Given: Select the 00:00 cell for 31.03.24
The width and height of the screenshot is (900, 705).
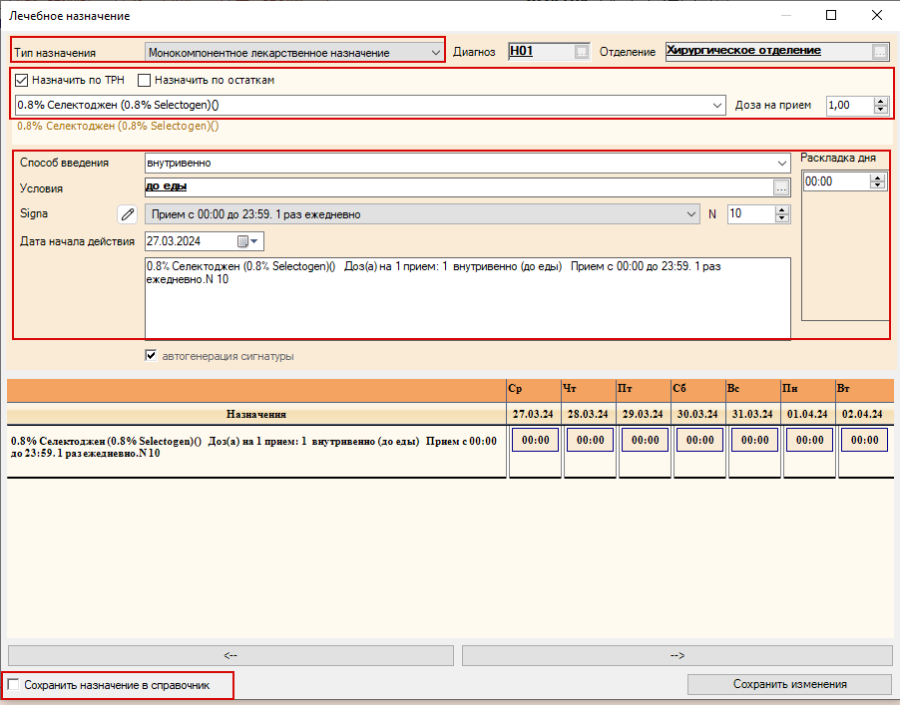Looking at the screenshot, I should pos(755,440).
